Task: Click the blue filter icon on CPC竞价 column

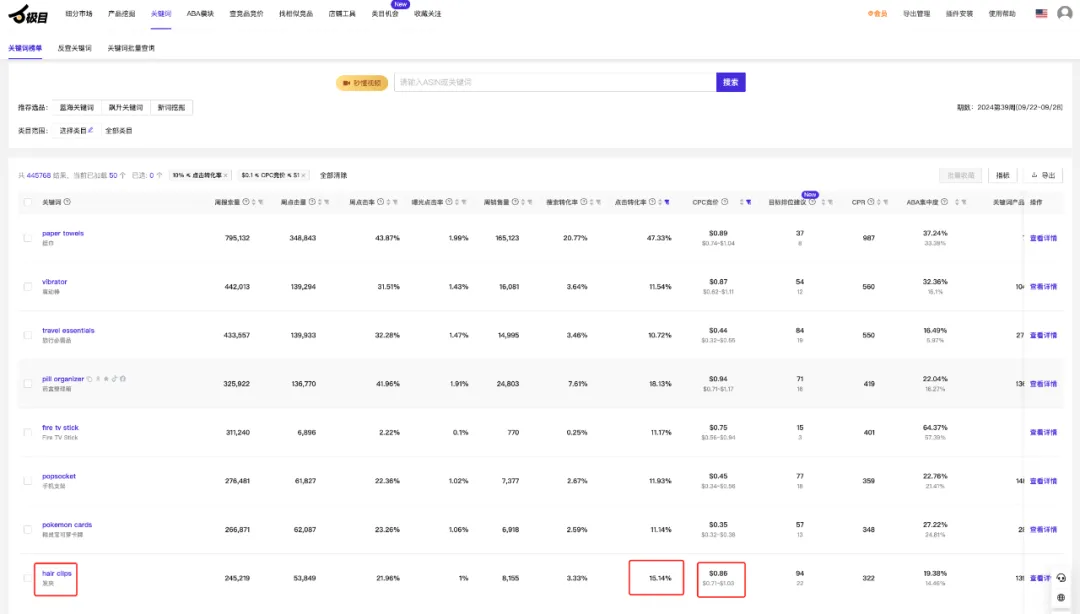Action: click(x=749, y=203)
